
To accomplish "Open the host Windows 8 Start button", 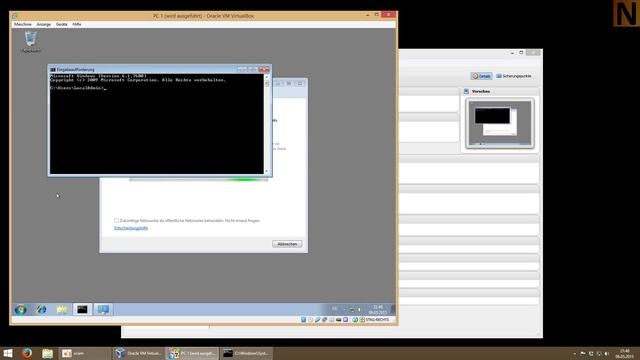I will (x=8, y=353).
